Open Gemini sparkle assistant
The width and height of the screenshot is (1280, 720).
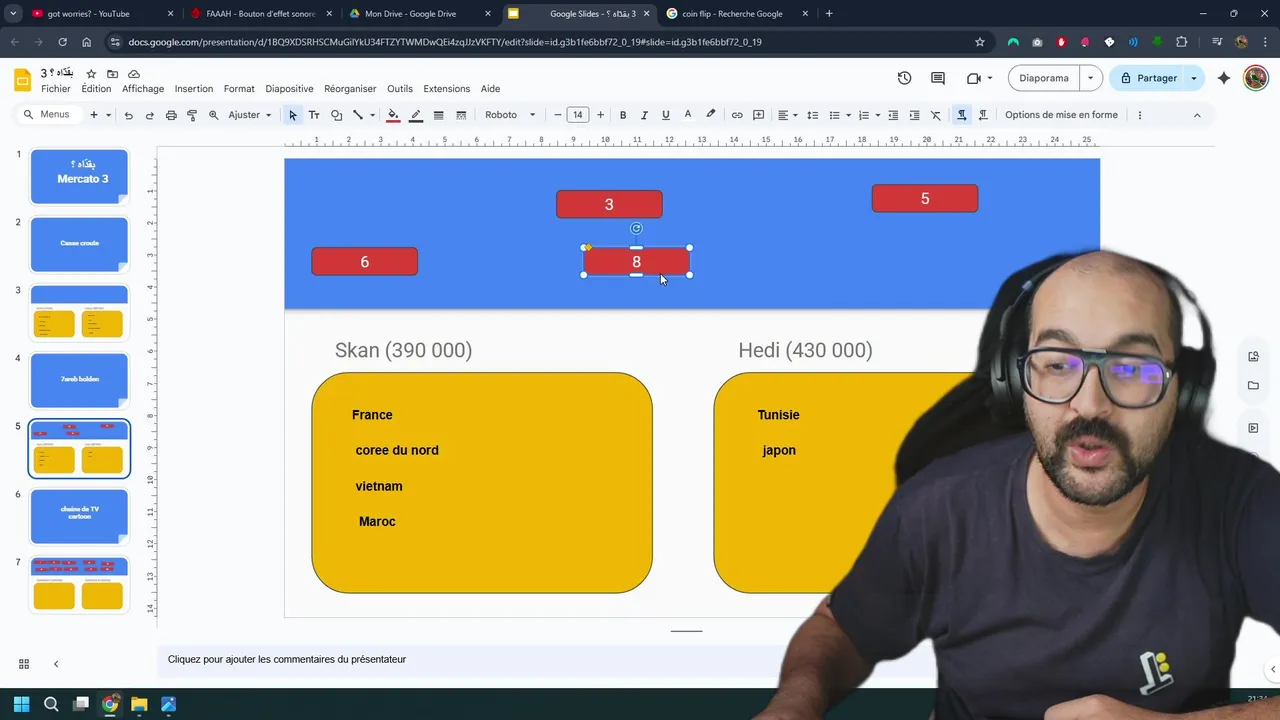point(1224,78)
